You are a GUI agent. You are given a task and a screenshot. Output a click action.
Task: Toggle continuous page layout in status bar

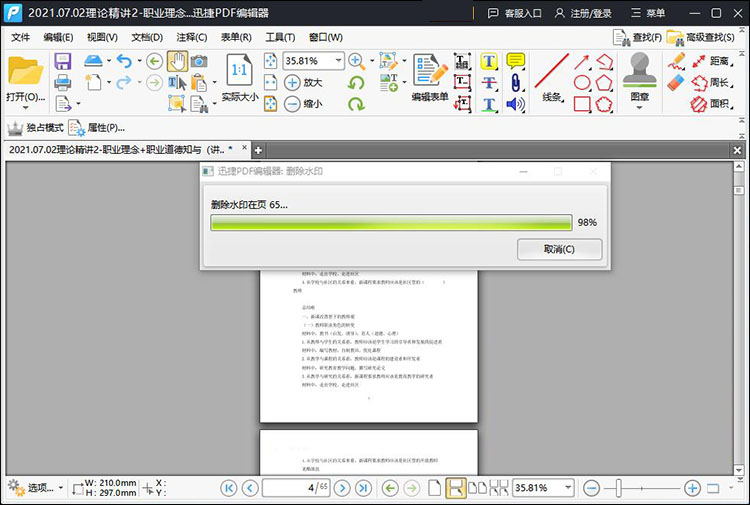455,488
